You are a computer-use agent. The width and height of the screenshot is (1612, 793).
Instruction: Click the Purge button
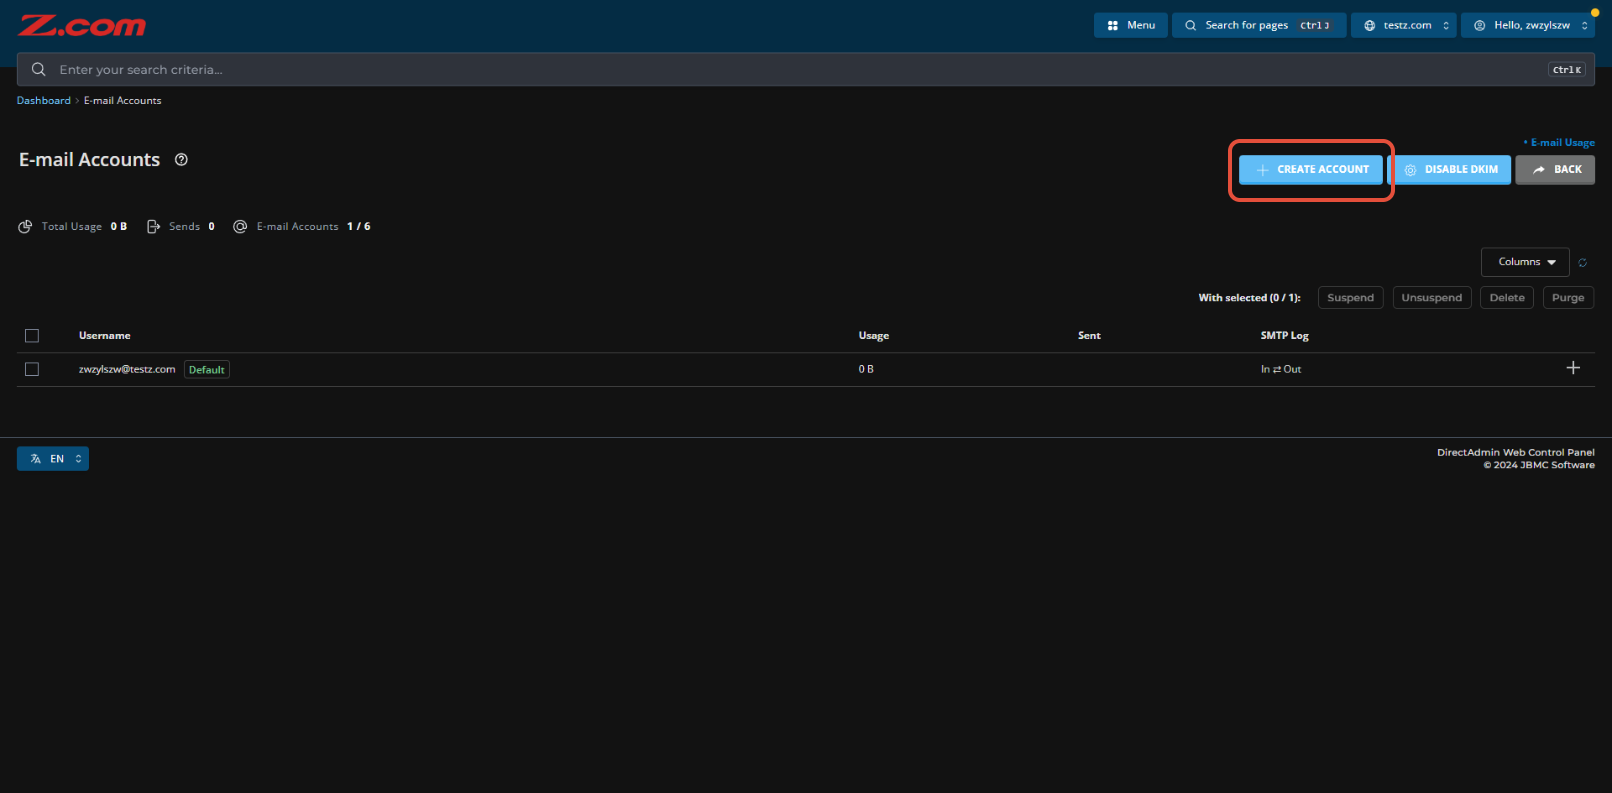point(1568,298)
